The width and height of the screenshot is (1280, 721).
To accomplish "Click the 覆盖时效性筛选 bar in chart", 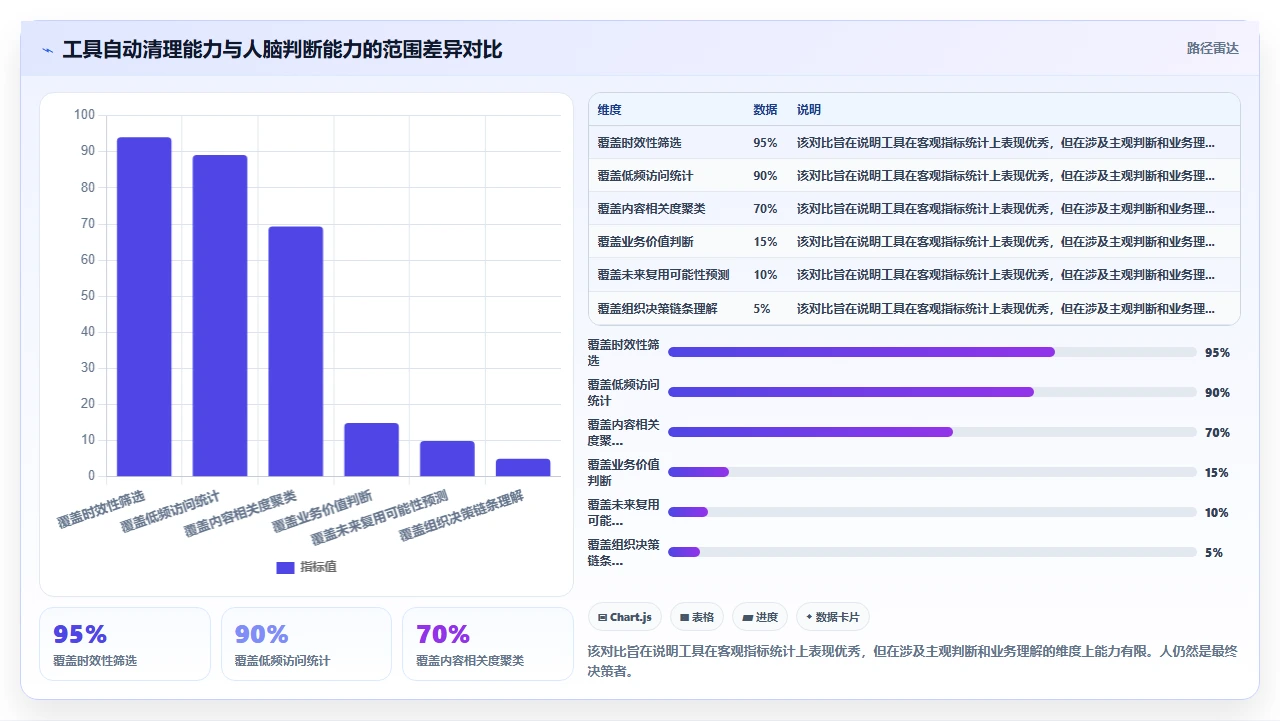I will (144, 307).
